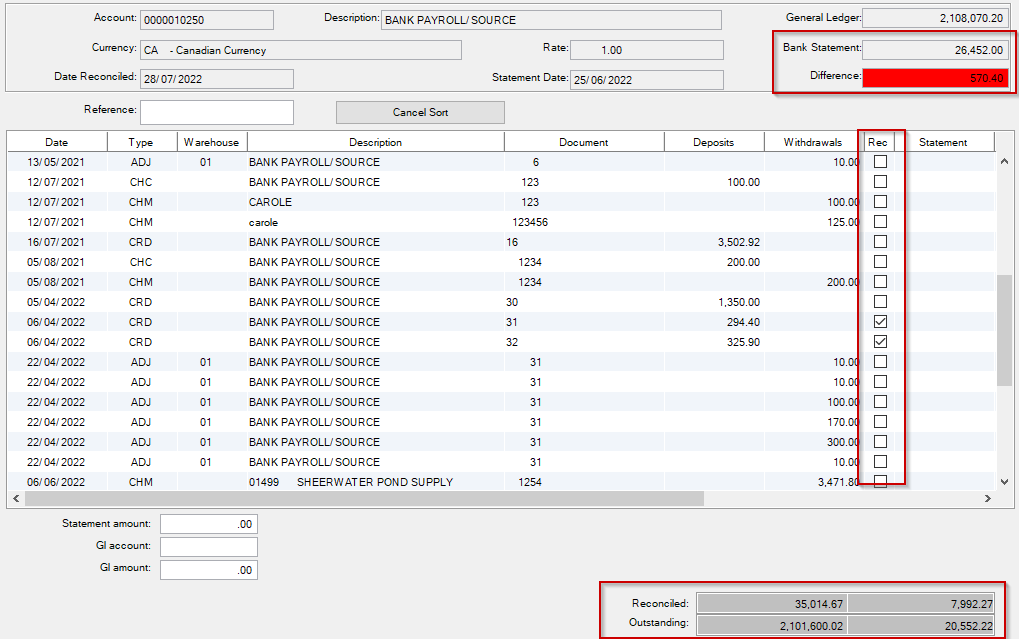Screen dimensions: 1019x639
Task: Check Rec box for 1,350.00 deposit
Action: (881, 302)
